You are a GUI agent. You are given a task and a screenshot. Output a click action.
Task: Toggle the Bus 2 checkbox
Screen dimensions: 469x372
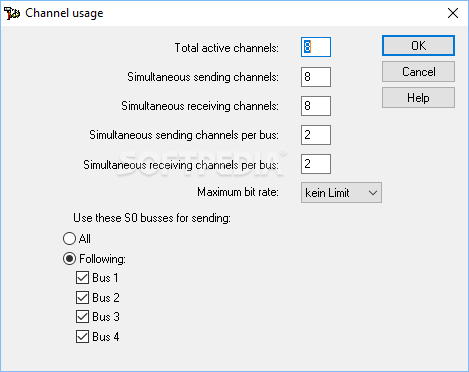(82, 297)
